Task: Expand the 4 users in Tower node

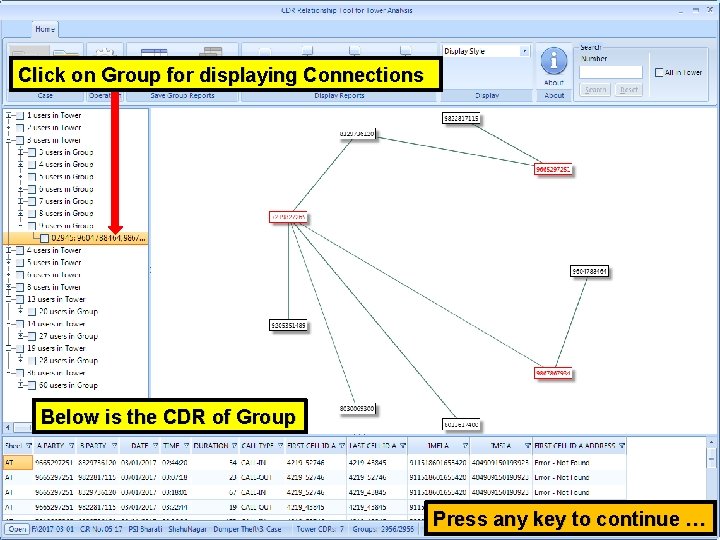Action: pos(8,251)
